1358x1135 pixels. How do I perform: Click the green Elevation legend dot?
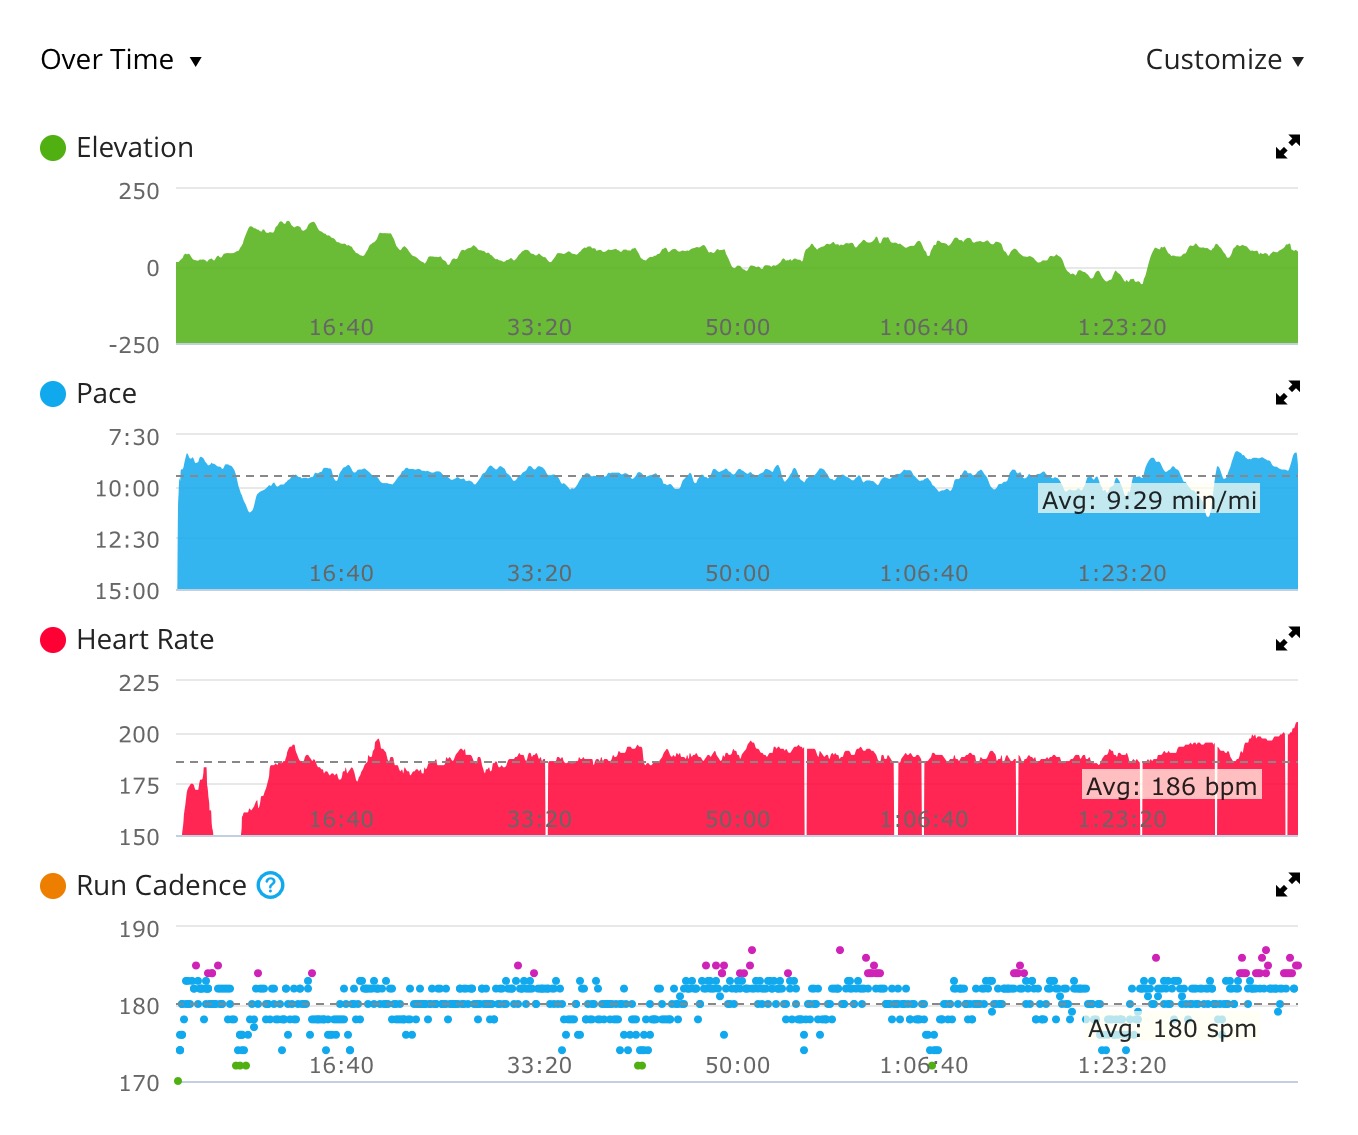(x=53, y=148)
